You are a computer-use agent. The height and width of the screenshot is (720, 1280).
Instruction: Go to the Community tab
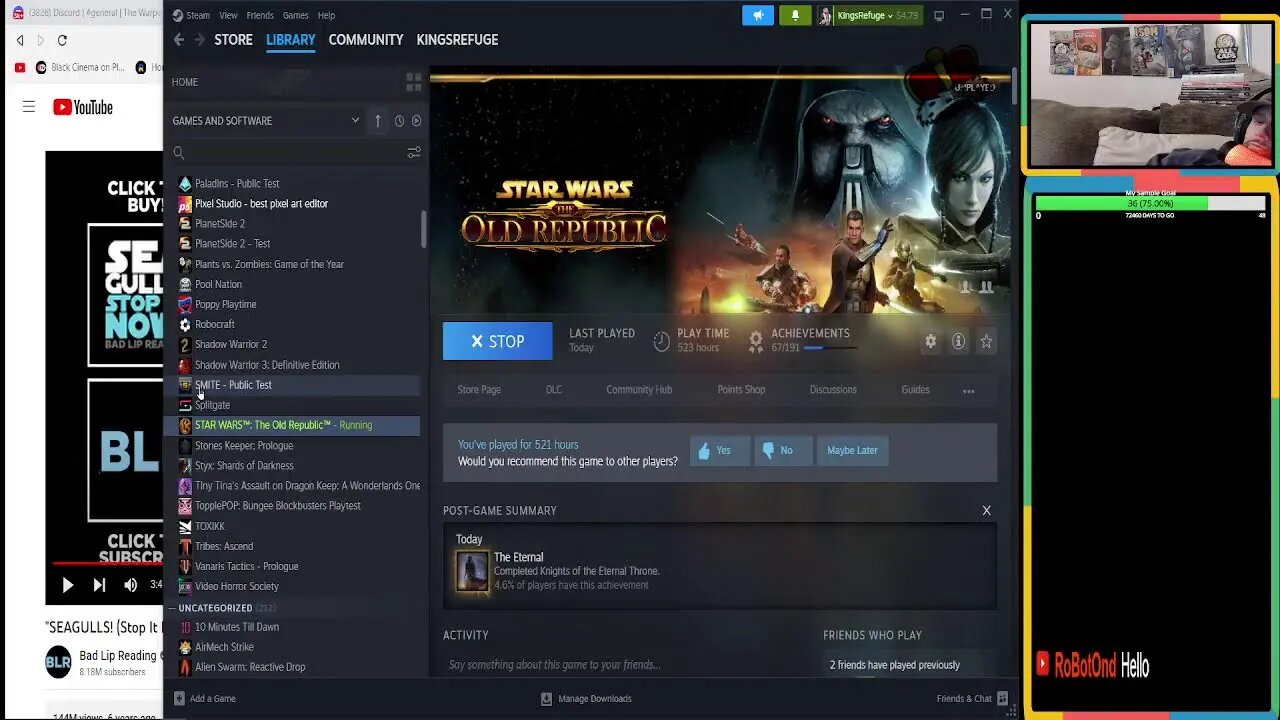tap(366, 40)
